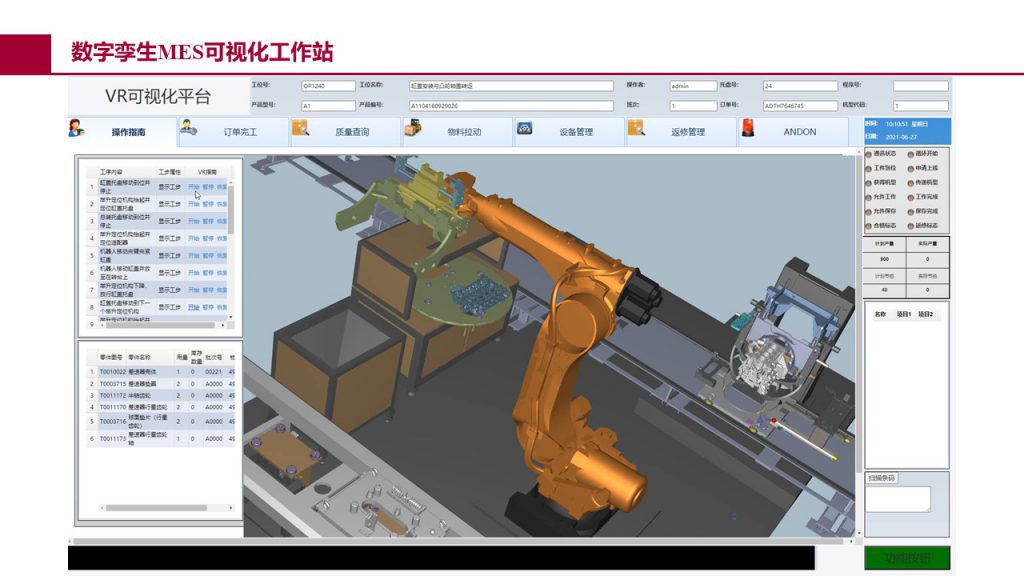Click 开始 link in step row 6
This screenshot has width=1024, height=576.
click(194, 272)
